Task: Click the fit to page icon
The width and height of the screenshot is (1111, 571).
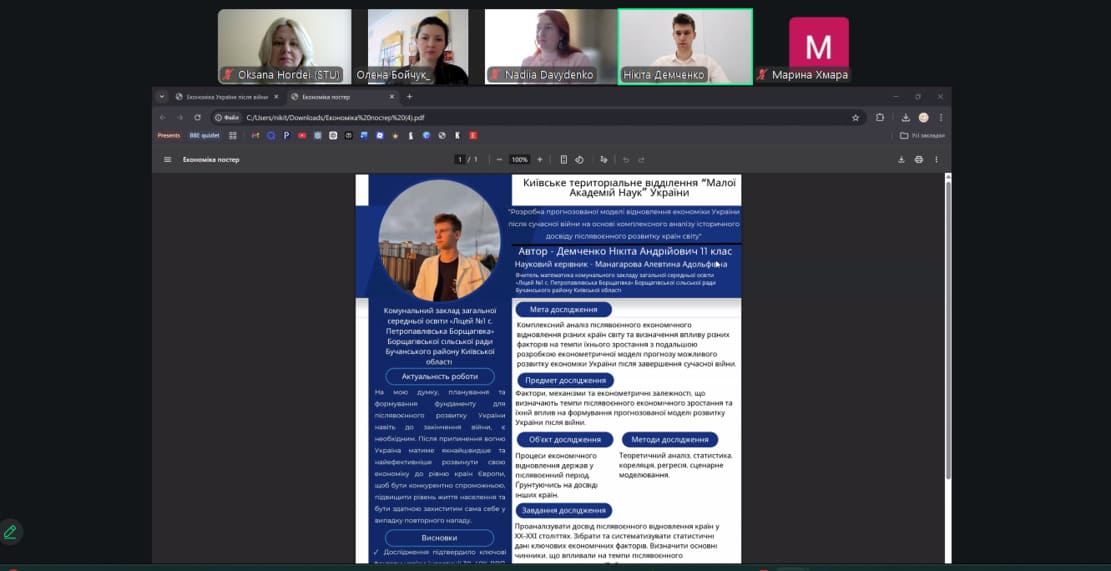Action: pyautogui.click(x=564, y=159)
